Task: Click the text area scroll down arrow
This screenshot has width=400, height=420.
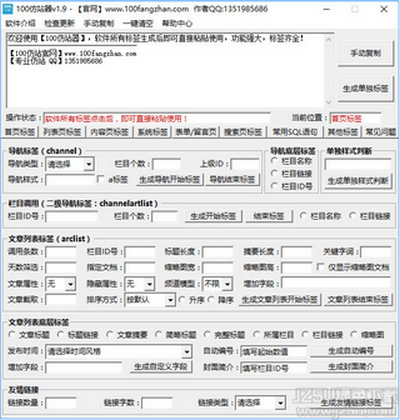Action: pos(329,102)
